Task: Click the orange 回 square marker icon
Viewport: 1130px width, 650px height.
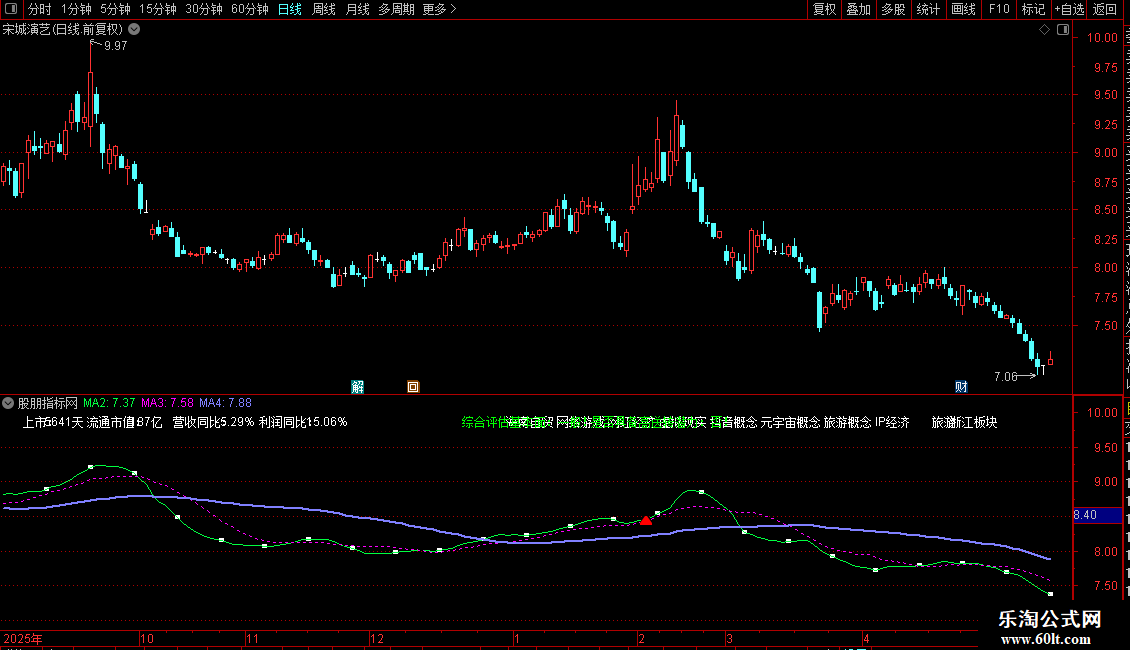Action: click(x=413, y=387)
